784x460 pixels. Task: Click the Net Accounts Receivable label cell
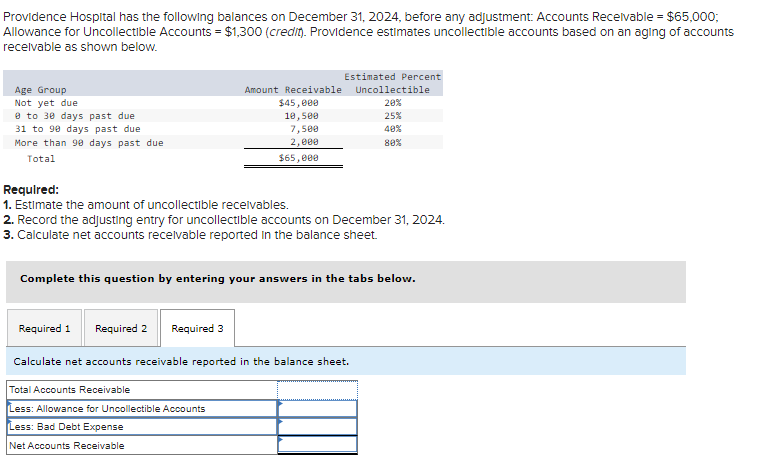tap(142, 445)
